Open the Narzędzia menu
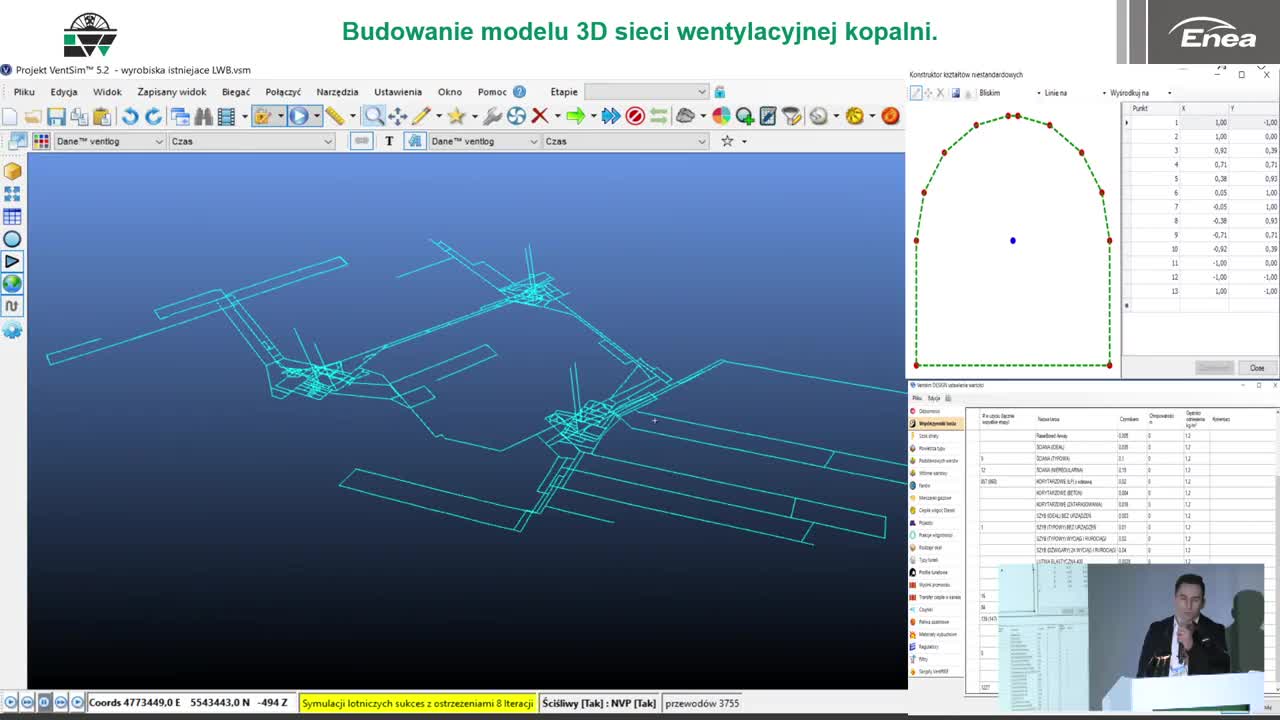 coord(337,92)
